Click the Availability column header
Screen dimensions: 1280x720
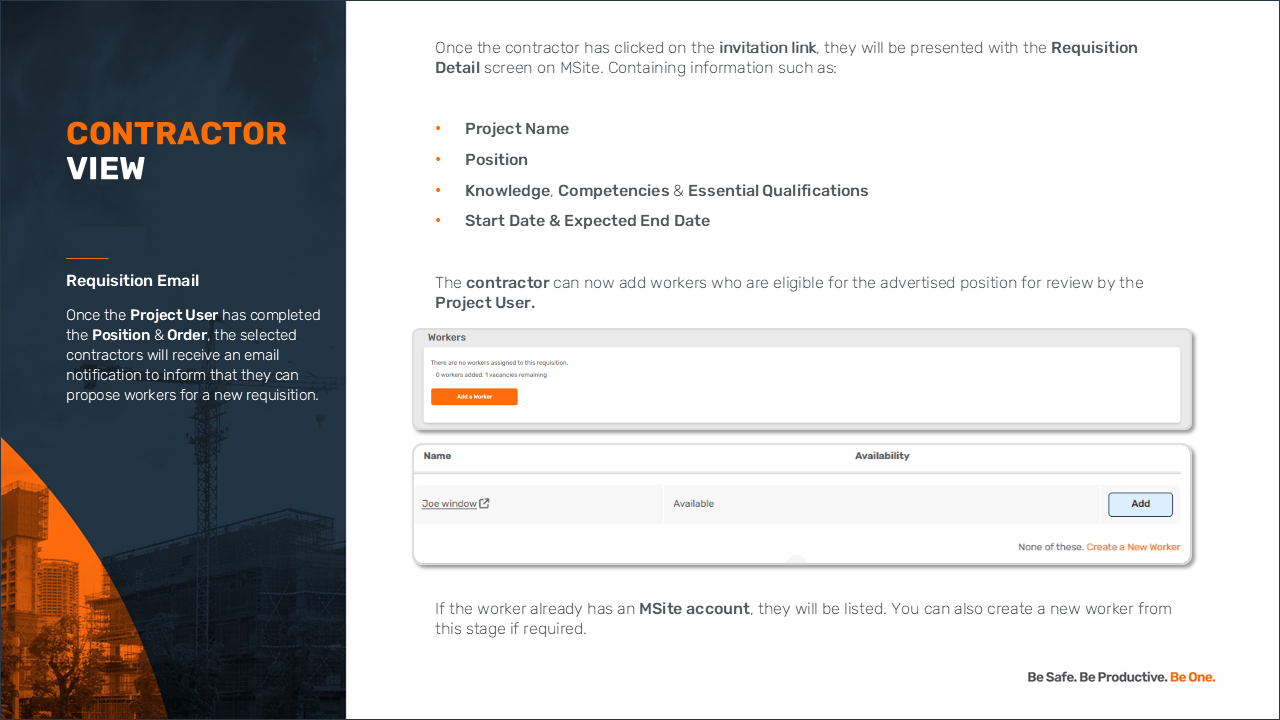coord(881,456)
